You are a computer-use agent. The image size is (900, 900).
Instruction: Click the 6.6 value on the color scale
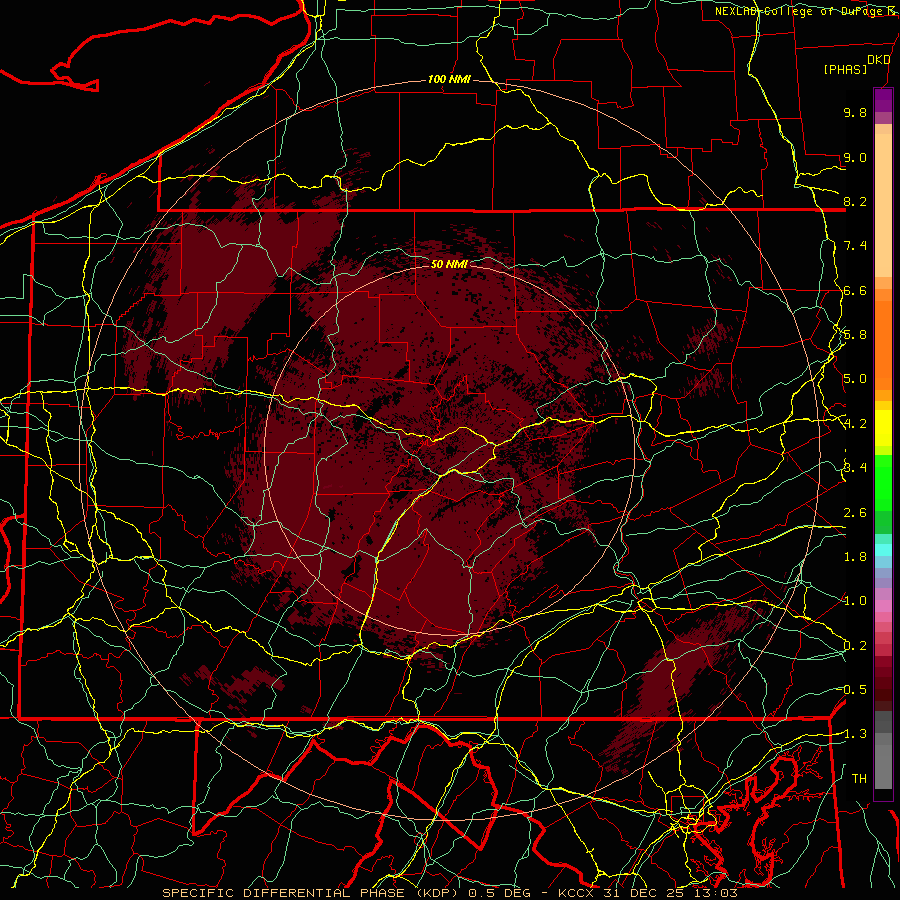(x=855, y=290)
